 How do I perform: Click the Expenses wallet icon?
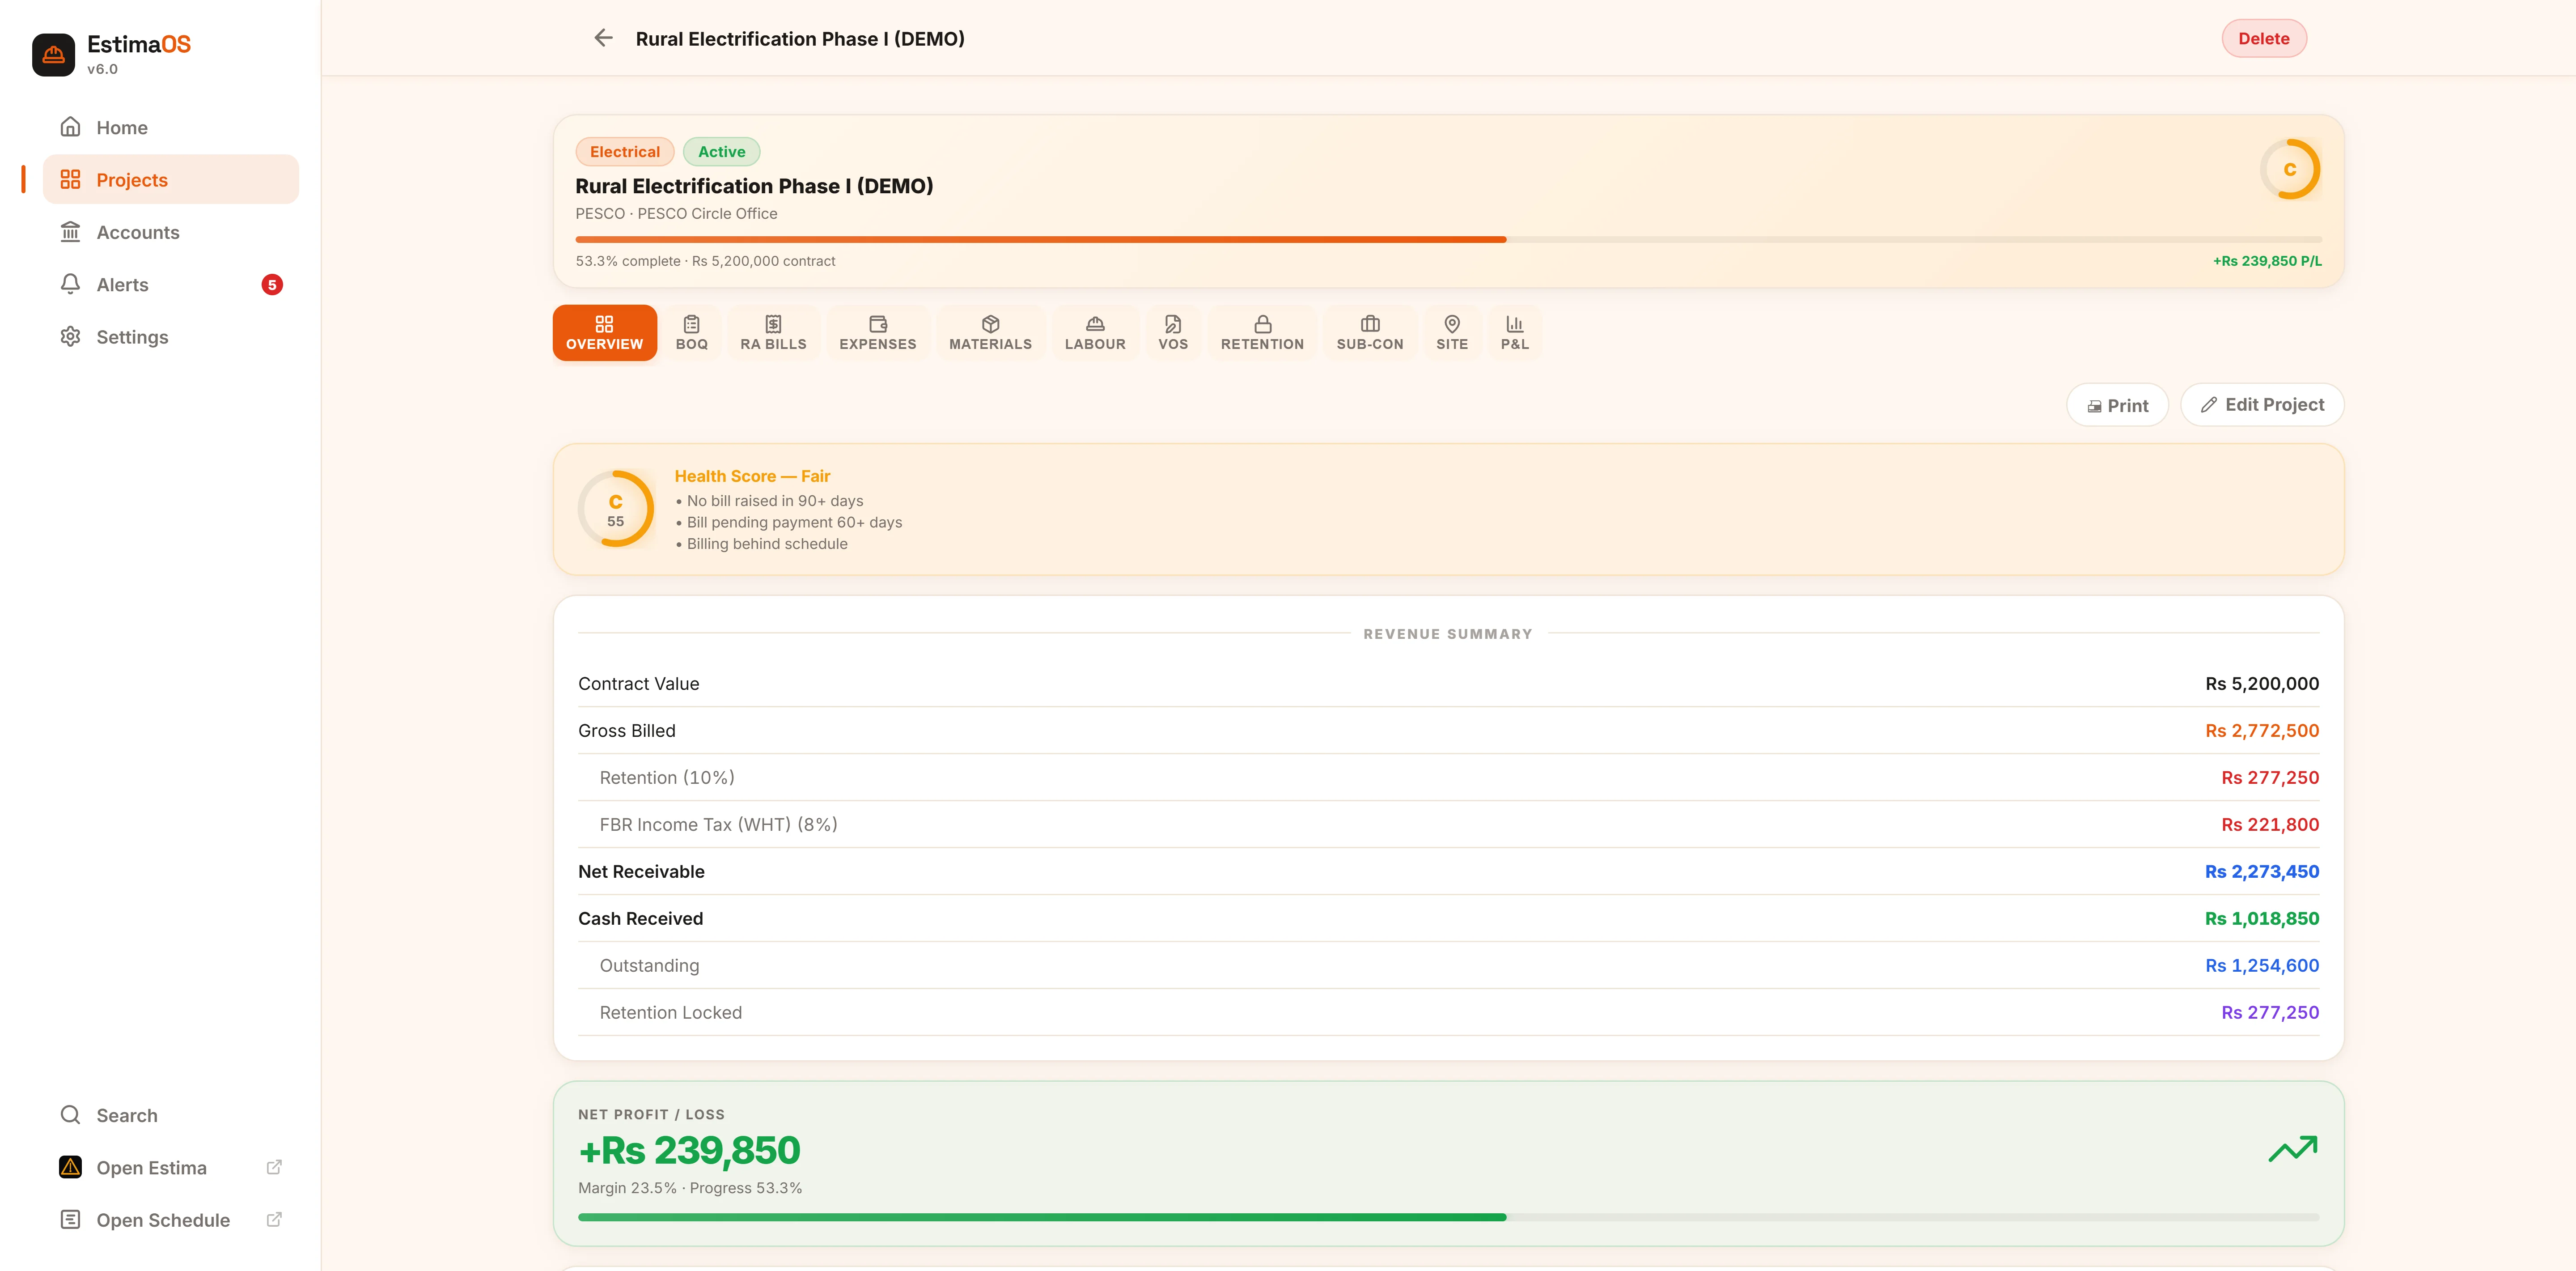tap(878, 324)
